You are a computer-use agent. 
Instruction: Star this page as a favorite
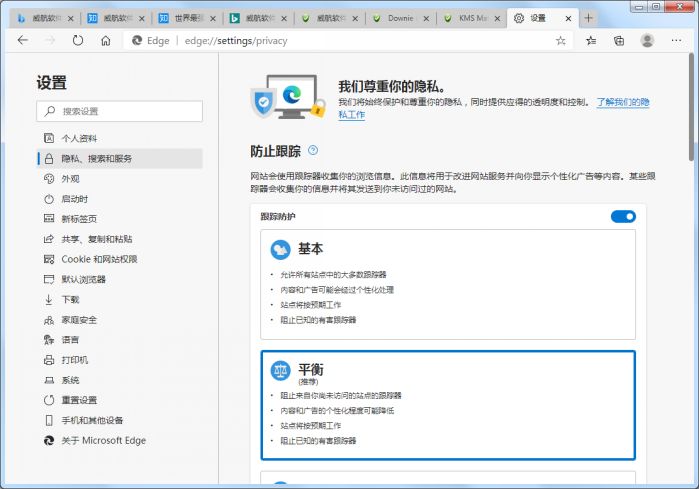pos(561,40)
